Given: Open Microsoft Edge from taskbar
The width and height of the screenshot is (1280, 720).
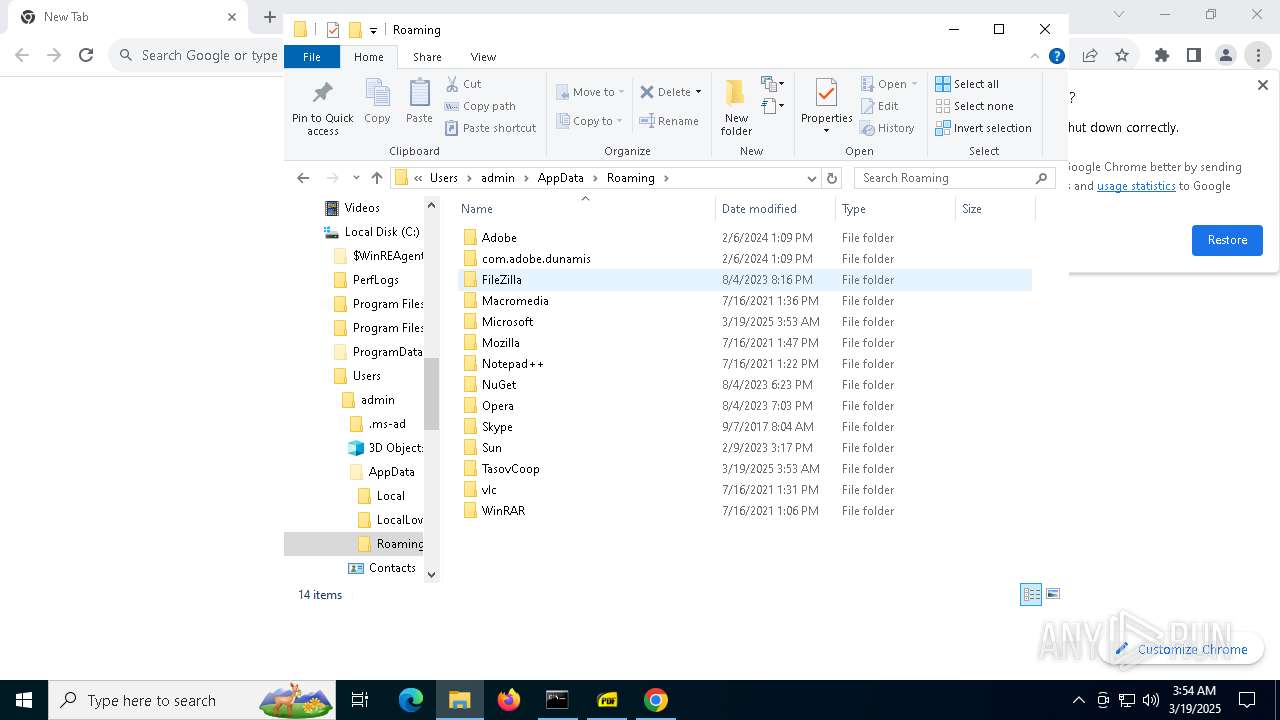Looking at the screenshot, I should coord(411,700).
